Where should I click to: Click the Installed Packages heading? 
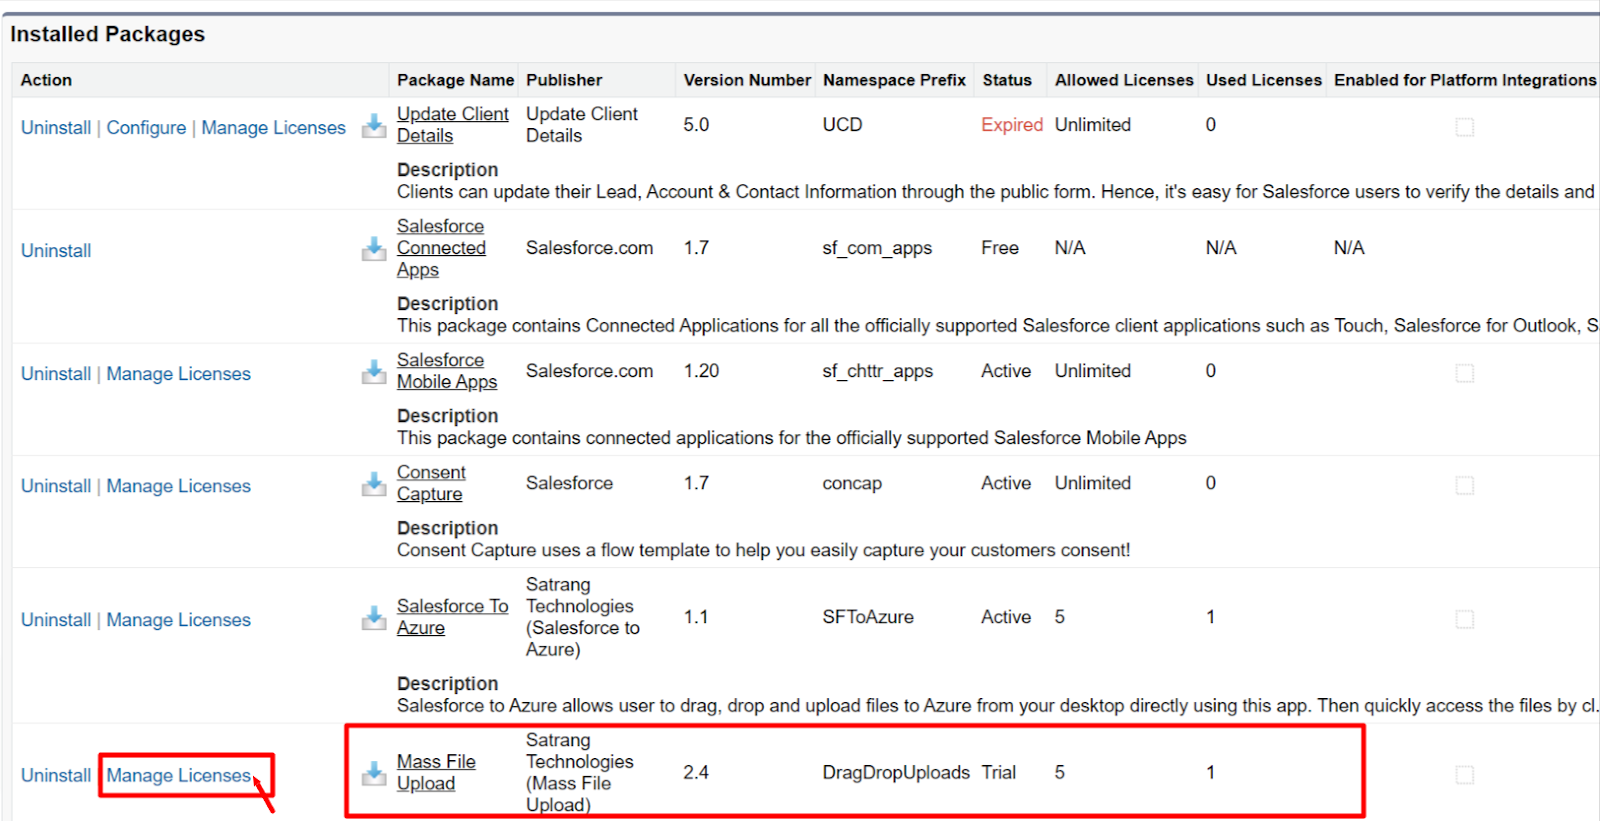107,34
